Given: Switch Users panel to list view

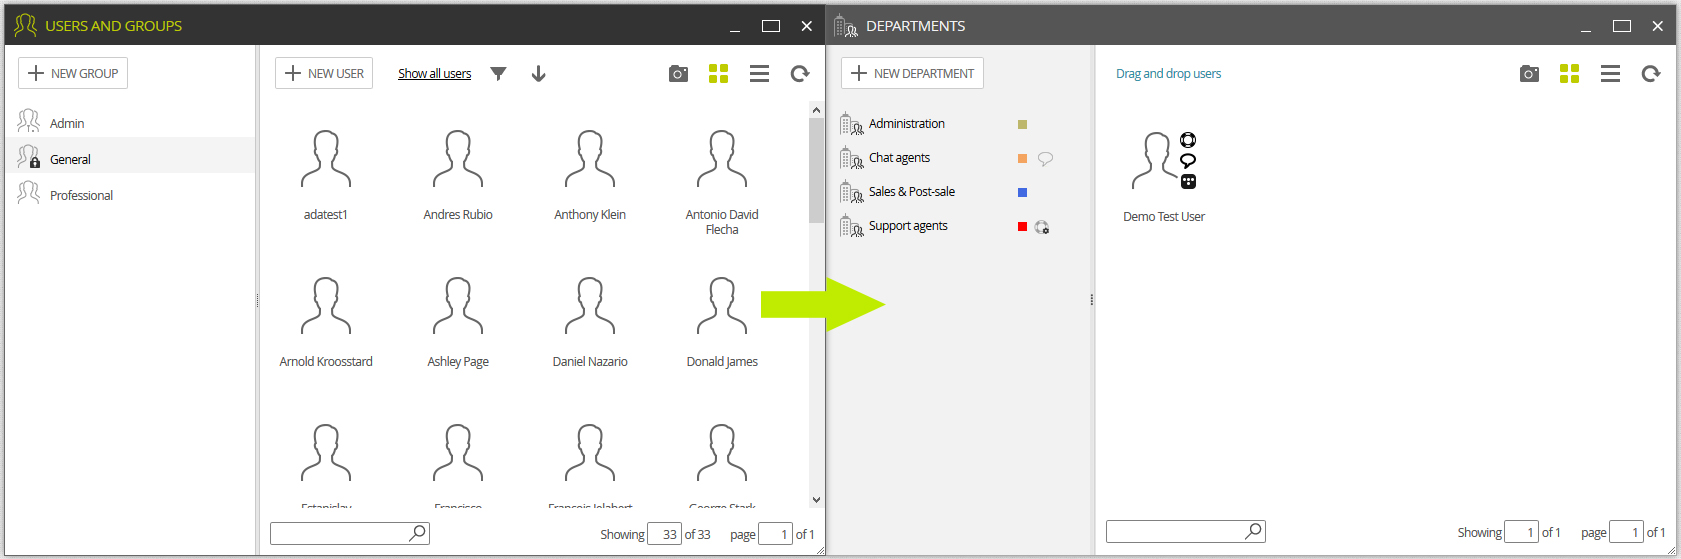Looking at the screenshot, I should tap(759, 73).
